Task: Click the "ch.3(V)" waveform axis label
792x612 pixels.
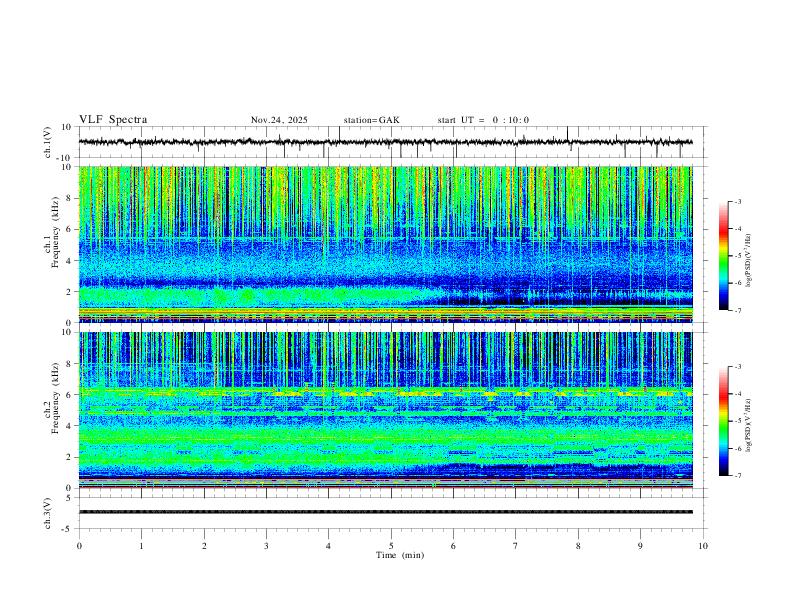Action: coord(48,514)
